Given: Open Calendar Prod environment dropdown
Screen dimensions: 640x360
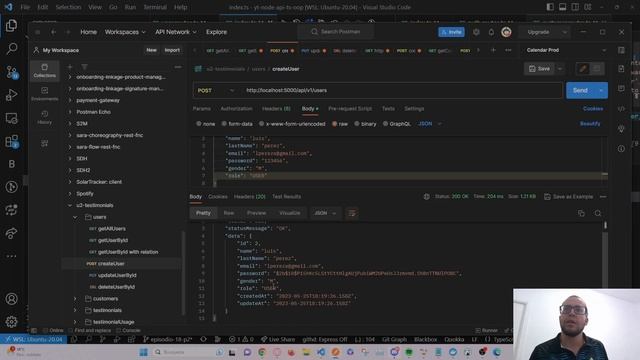Looking at the screenshot, I should pos(566,50).
